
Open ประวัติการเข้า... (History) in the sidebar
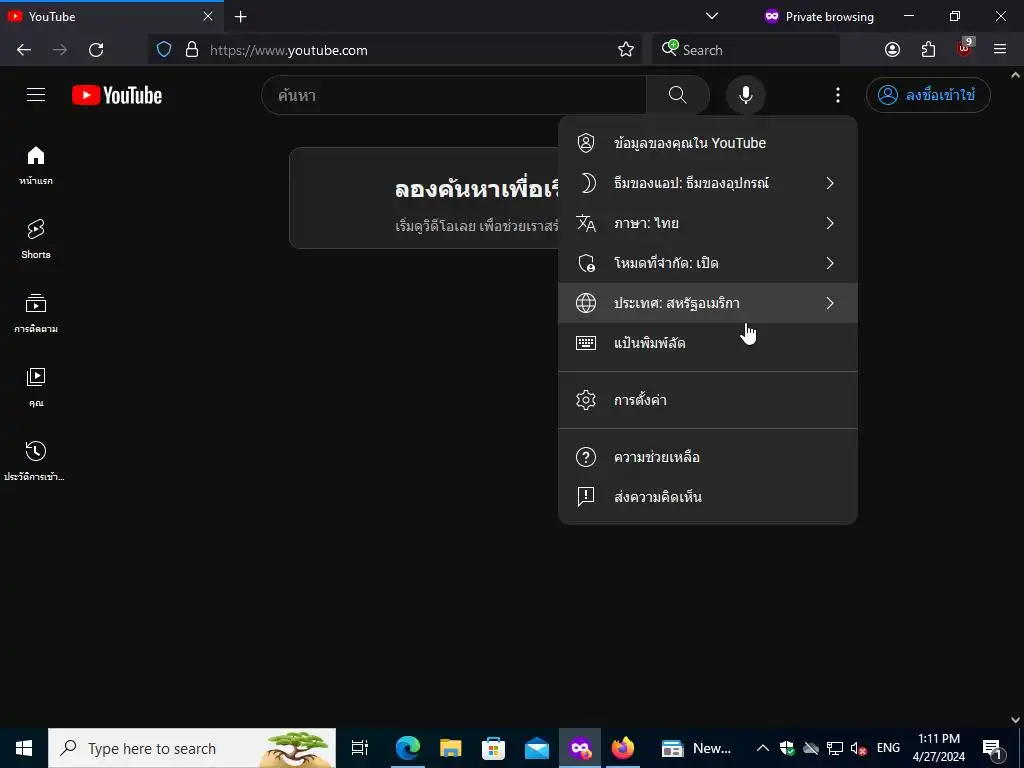pos(36,461)
